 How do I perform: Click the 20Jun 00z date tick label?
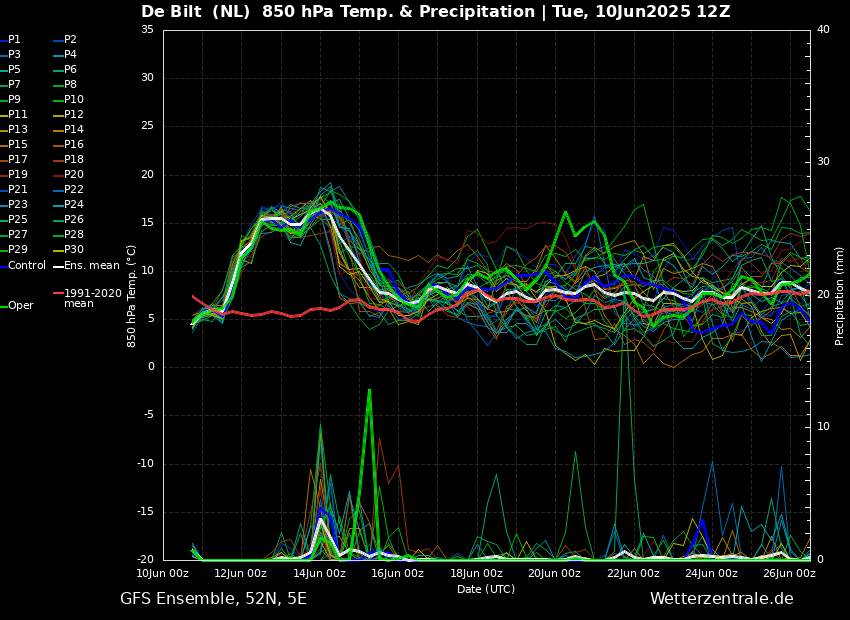tap(554, 574)
